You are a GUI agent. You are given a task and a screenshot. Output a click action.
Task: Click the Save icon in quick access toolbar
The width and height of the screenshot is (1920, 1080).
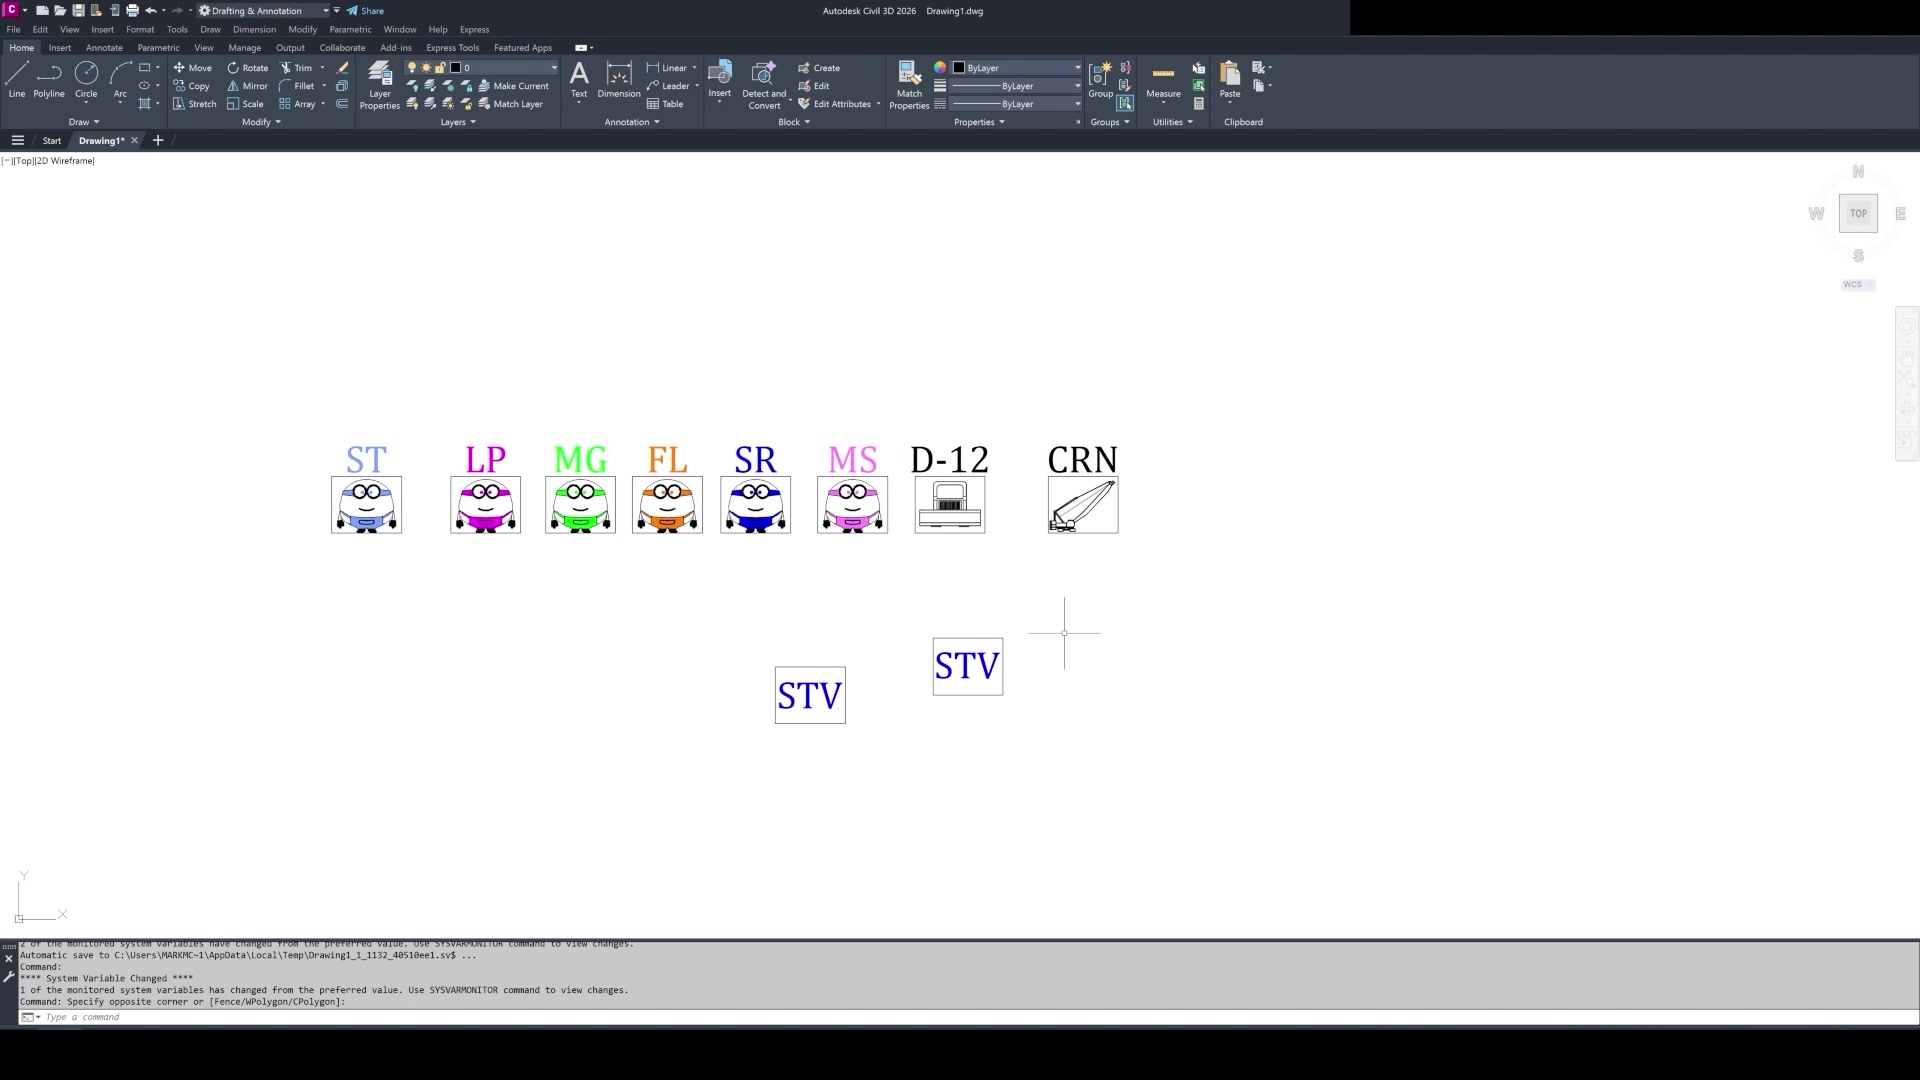(78, 10)
